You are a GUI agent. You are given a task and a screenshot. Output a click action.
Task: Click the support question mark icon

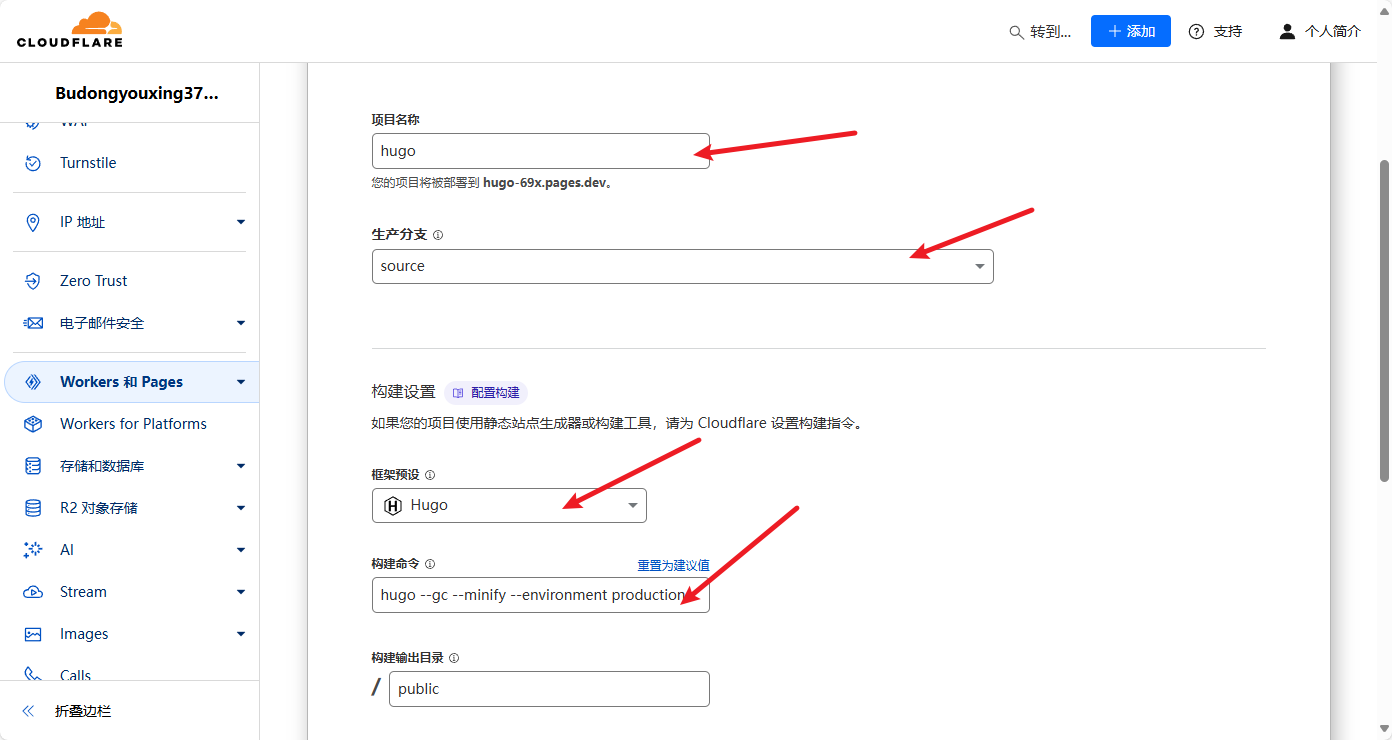click(x=1196, y=32)
